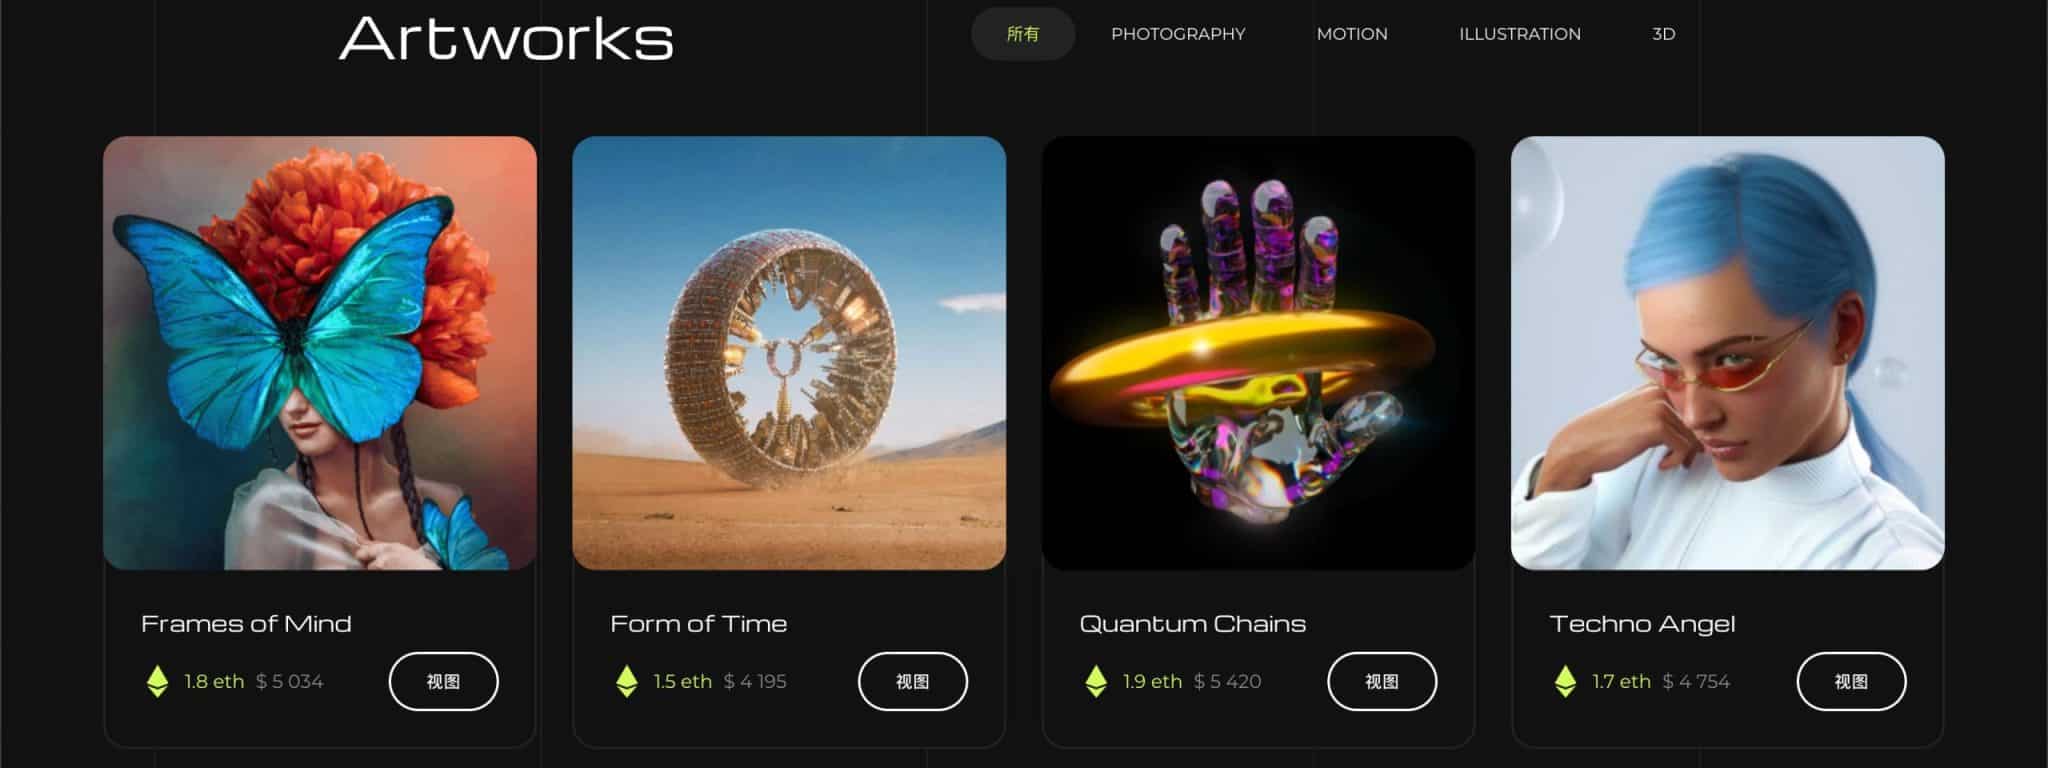Open the Techno Angel 视图 button
This screenshot has width=2048, height=768.
pos(1852,681)
